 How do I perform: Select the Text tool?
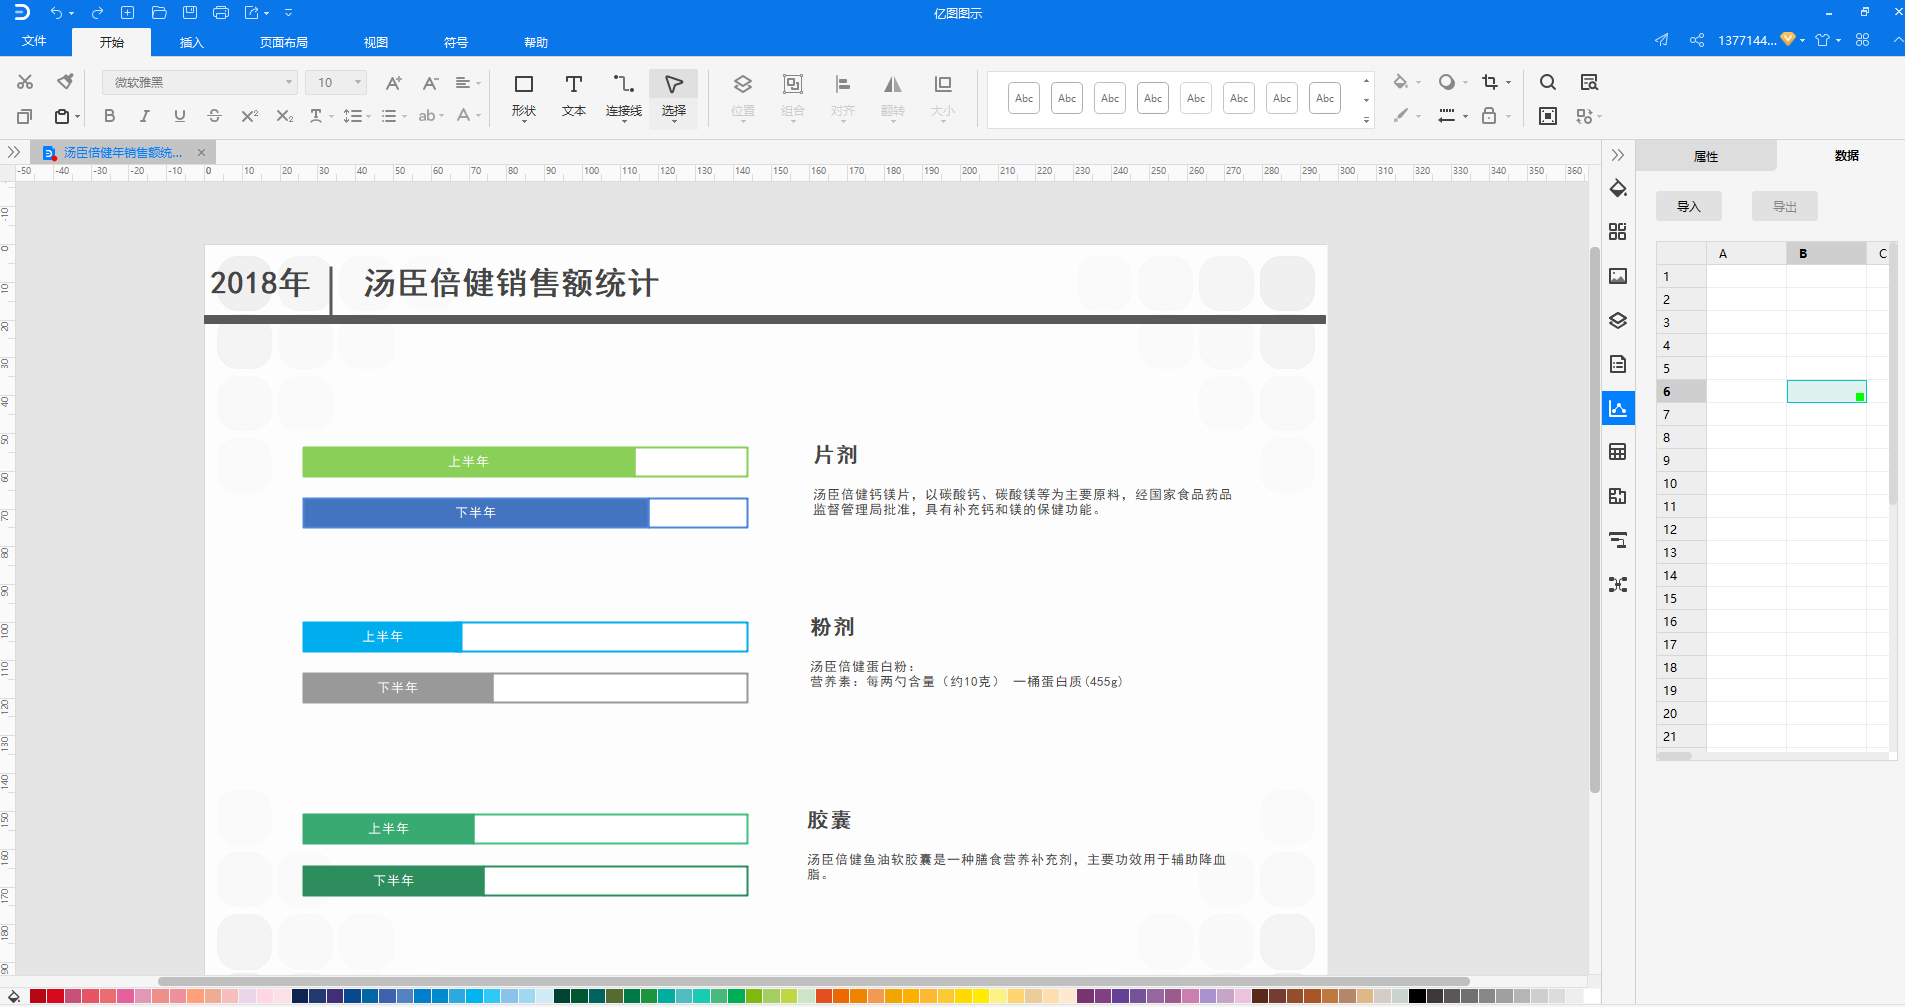(x=573, y=96)
